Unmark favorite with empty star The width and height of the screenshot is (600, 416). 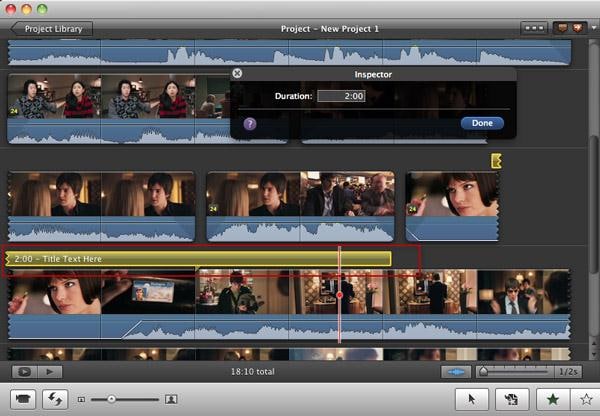point(585,399)
